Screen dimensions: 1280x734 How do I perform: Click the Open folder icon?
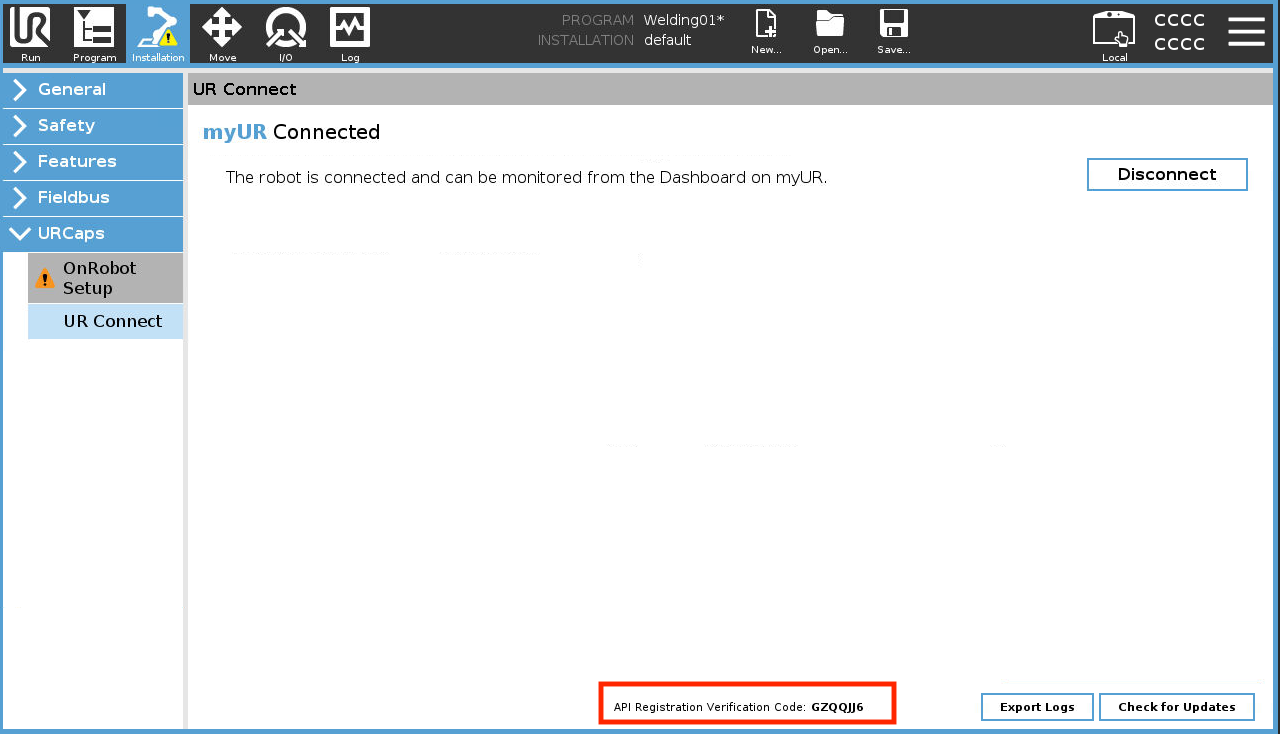pos(830,32)
